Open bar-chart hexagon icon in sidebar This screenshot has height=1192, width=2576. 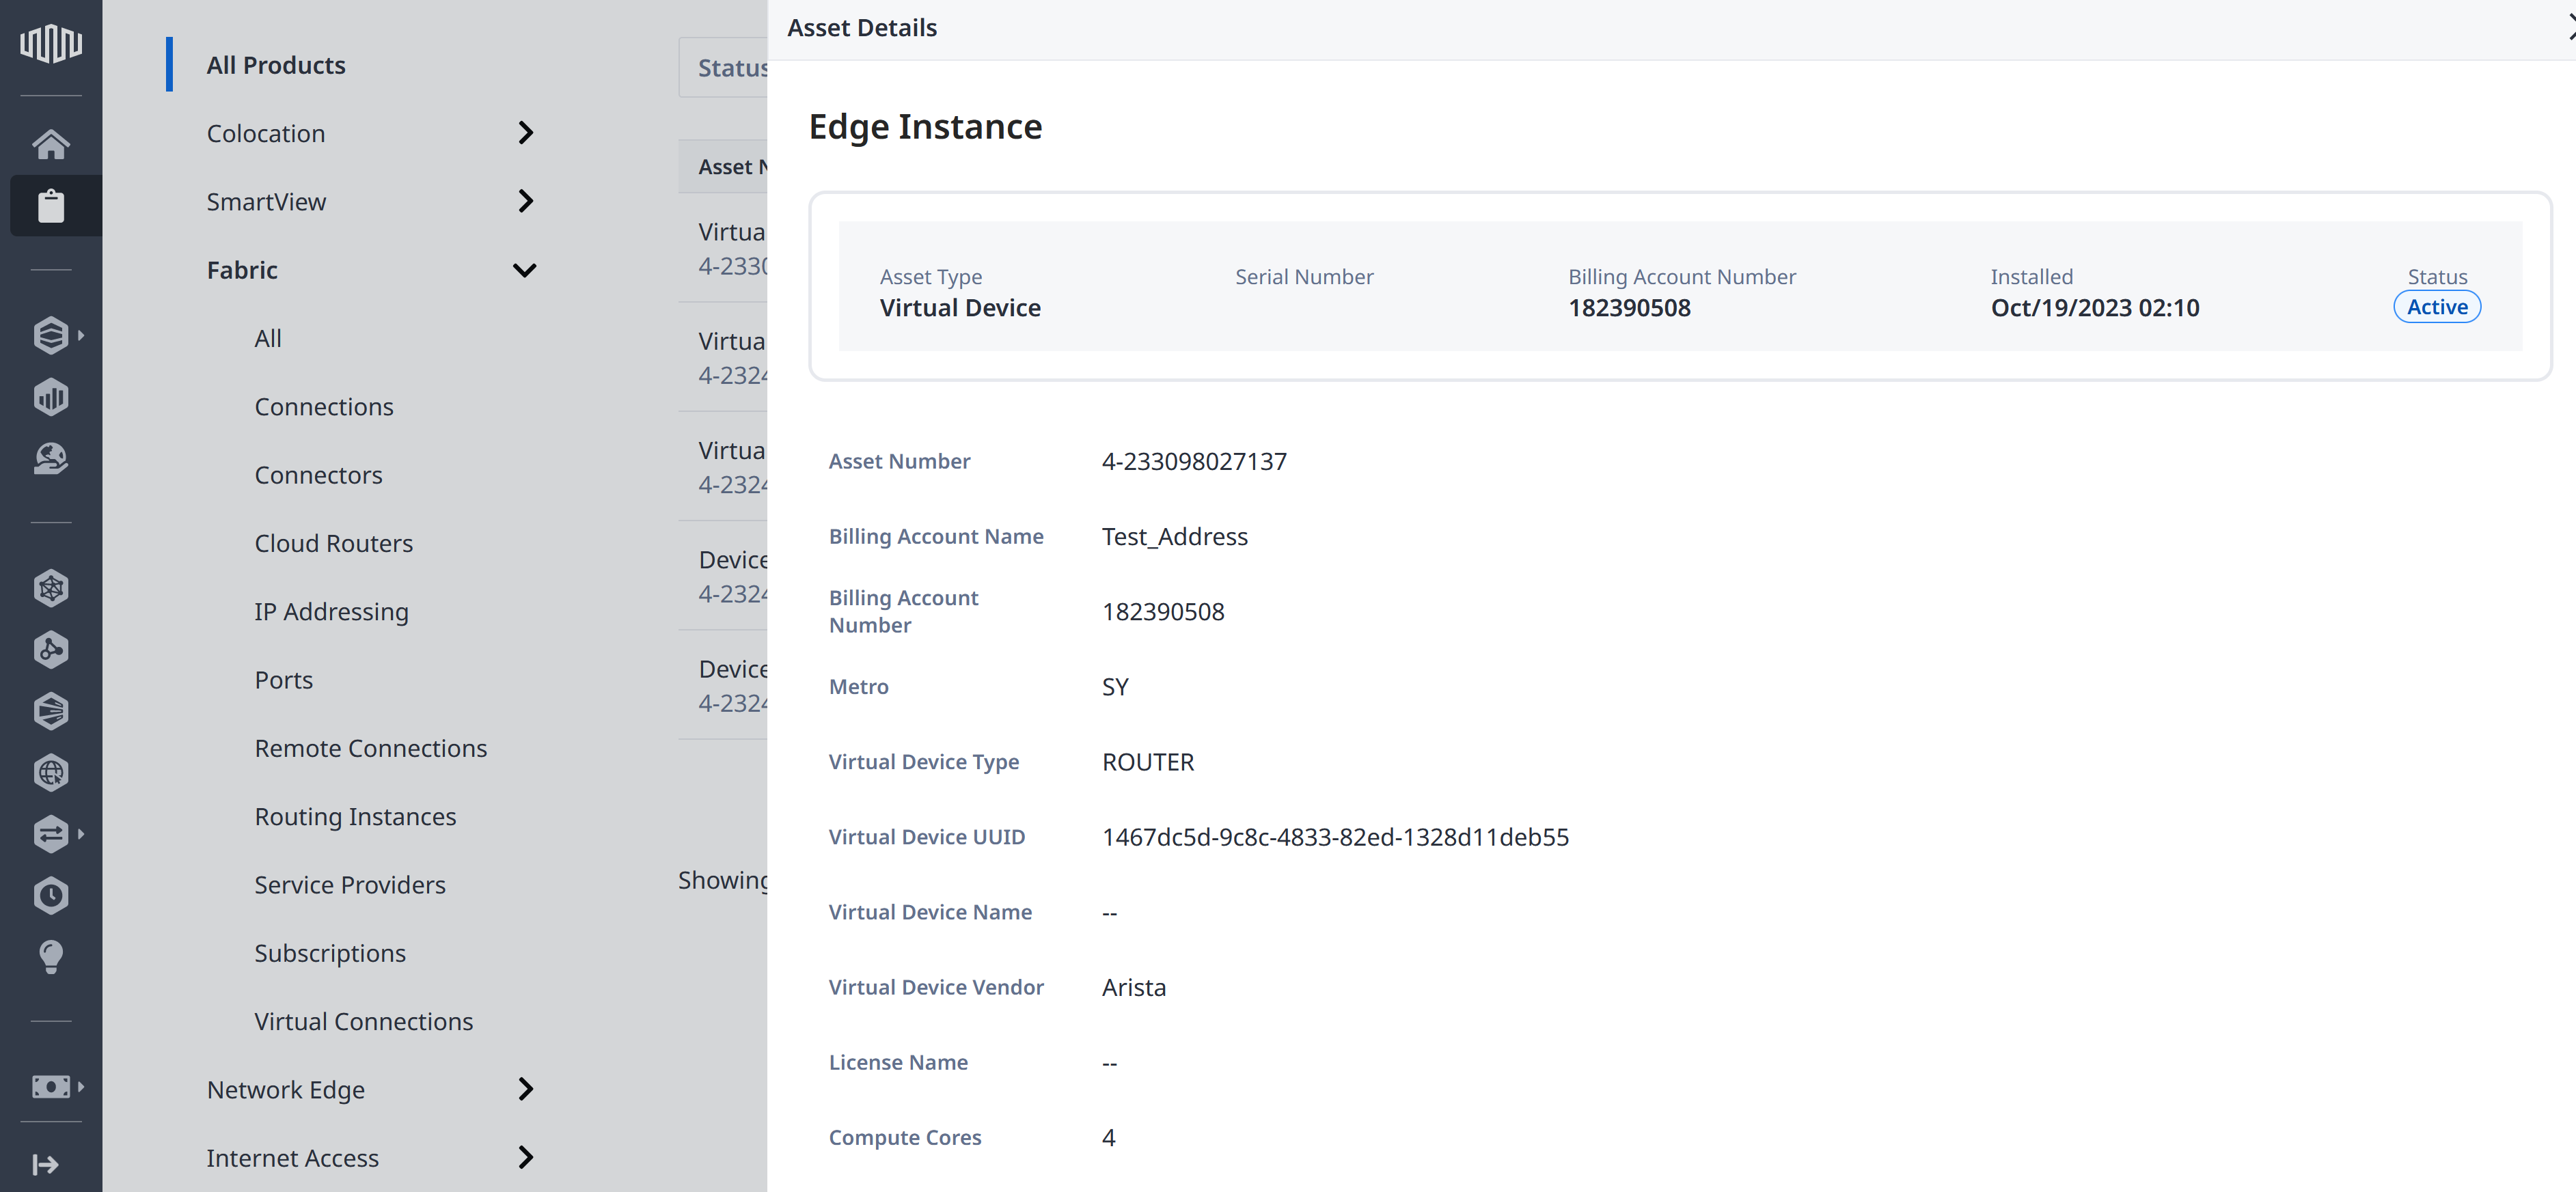pyautogui.click(x=51, y=397)
